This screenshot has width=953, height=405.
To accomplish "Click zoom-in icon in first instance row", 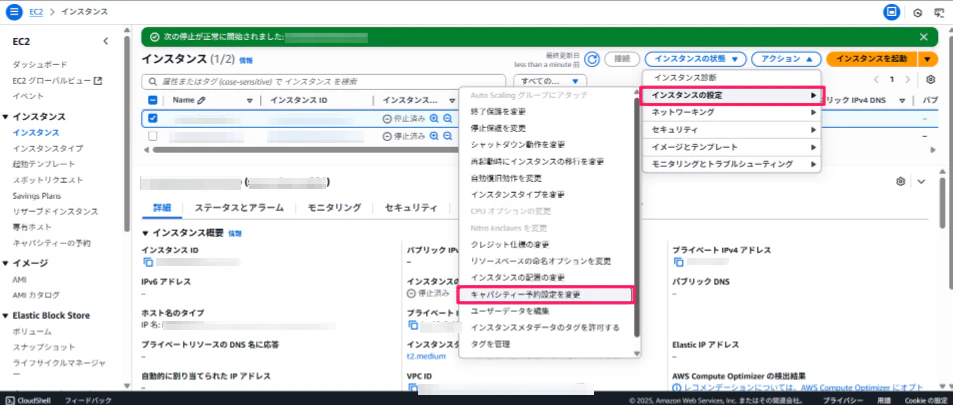I will 435,119.
